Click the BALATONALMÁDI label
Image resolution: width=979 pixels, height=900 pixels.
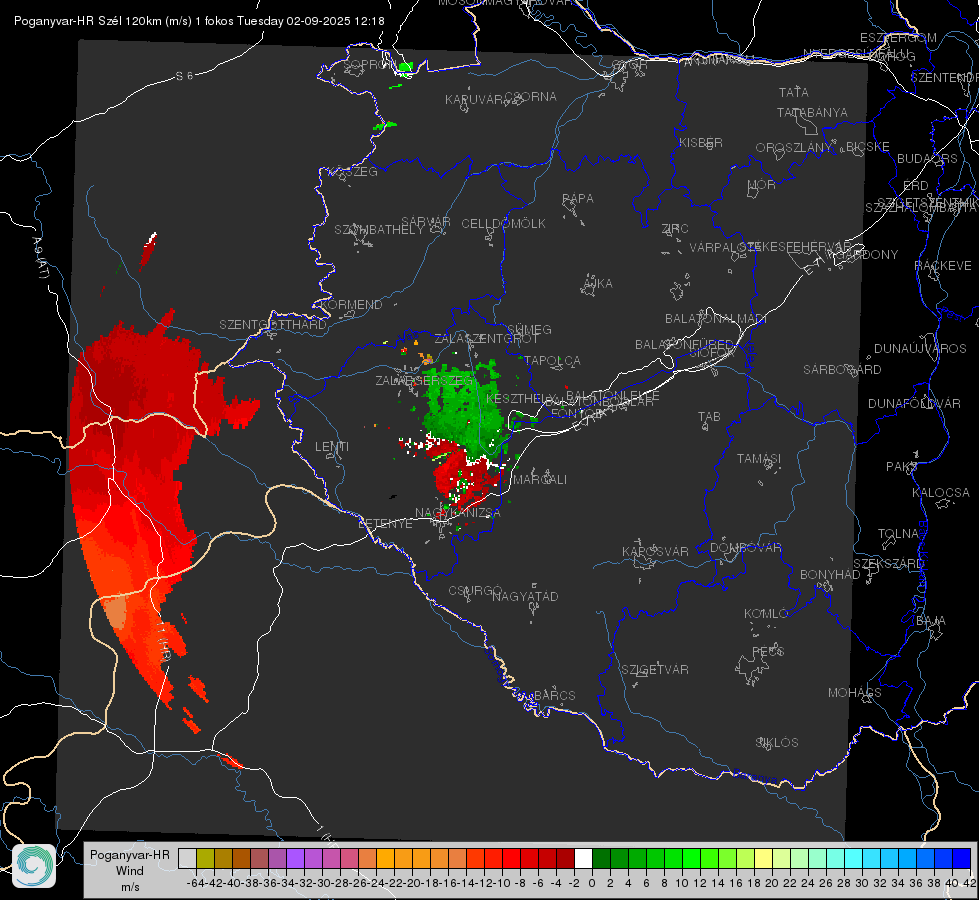716,319
